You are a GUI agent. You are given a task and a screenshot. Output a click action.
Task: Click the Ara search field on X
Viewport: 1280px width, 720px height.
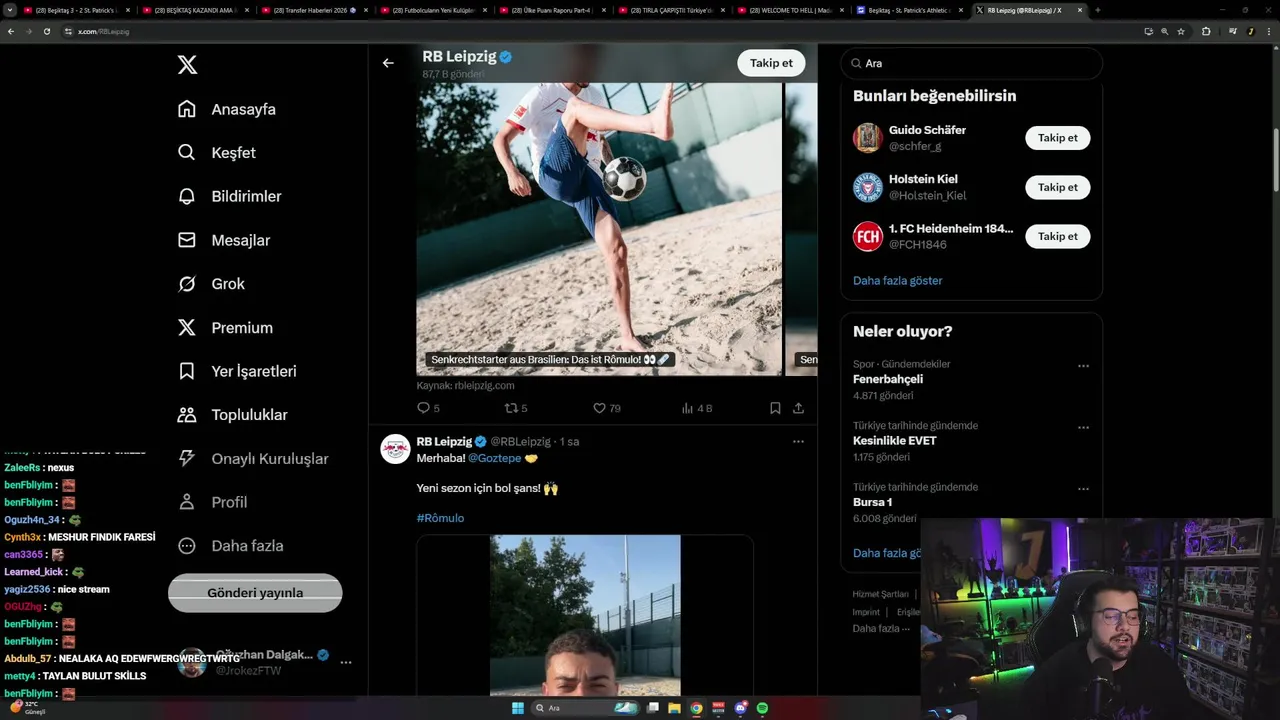coord(971,63)
